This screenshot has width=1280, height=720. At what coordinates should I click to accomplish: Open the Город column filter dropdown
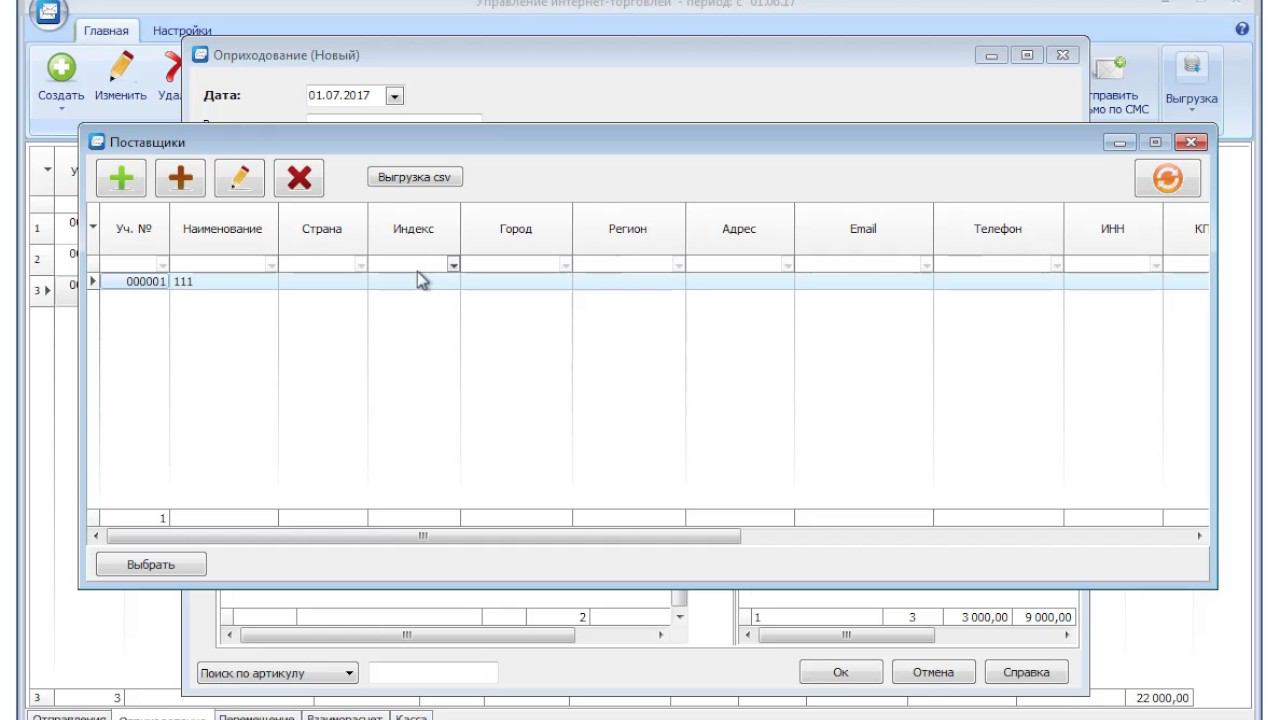click(x=565, y=265)
